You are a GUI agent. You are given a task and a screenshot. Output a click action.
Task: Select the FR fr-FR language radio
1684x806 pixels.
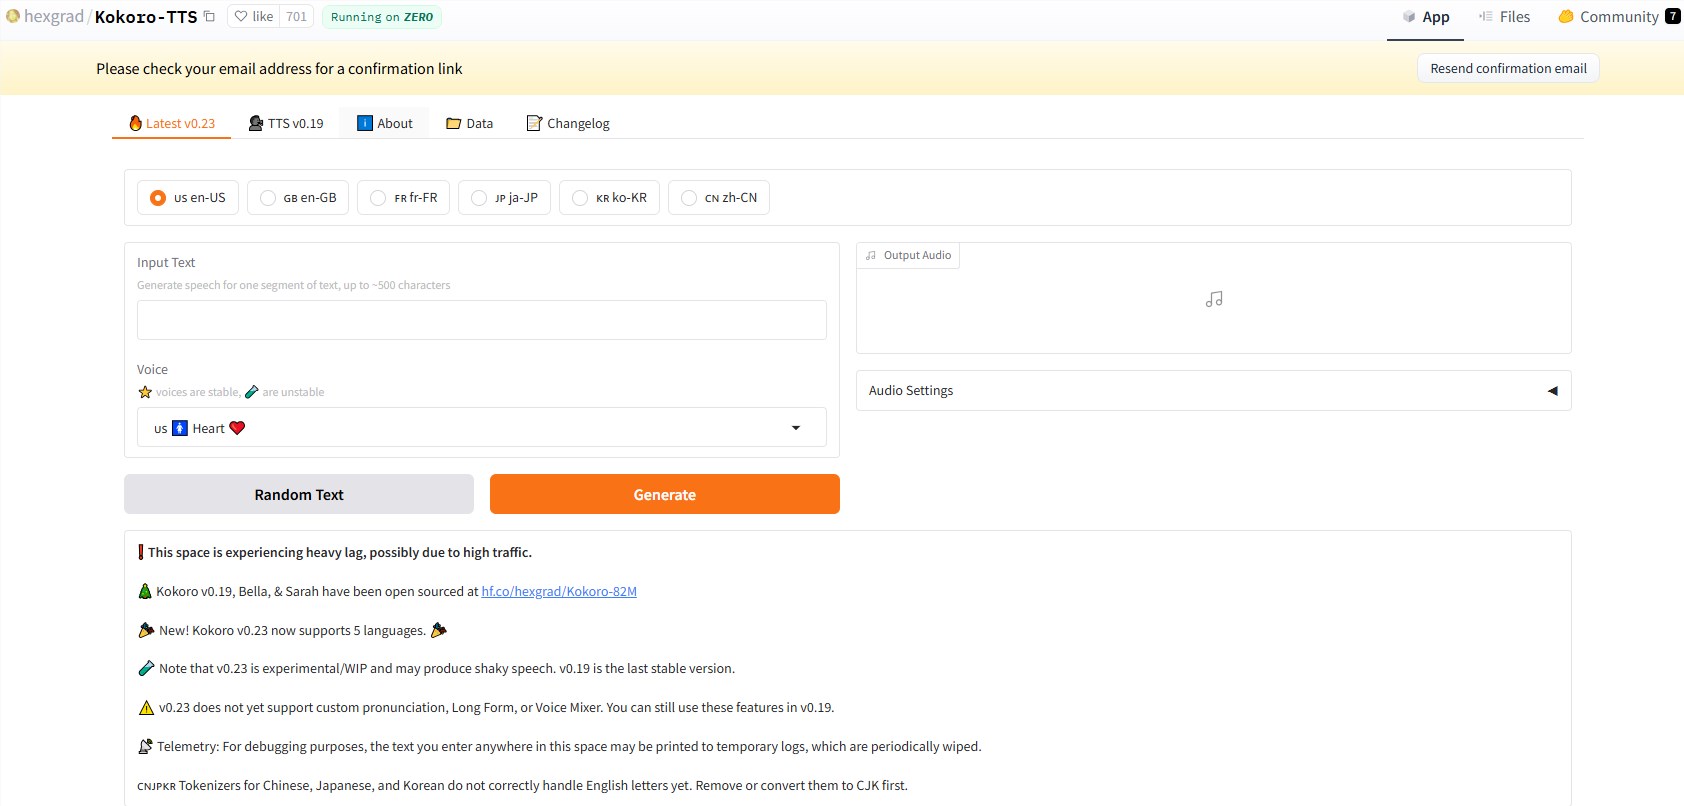coord(404,198)
